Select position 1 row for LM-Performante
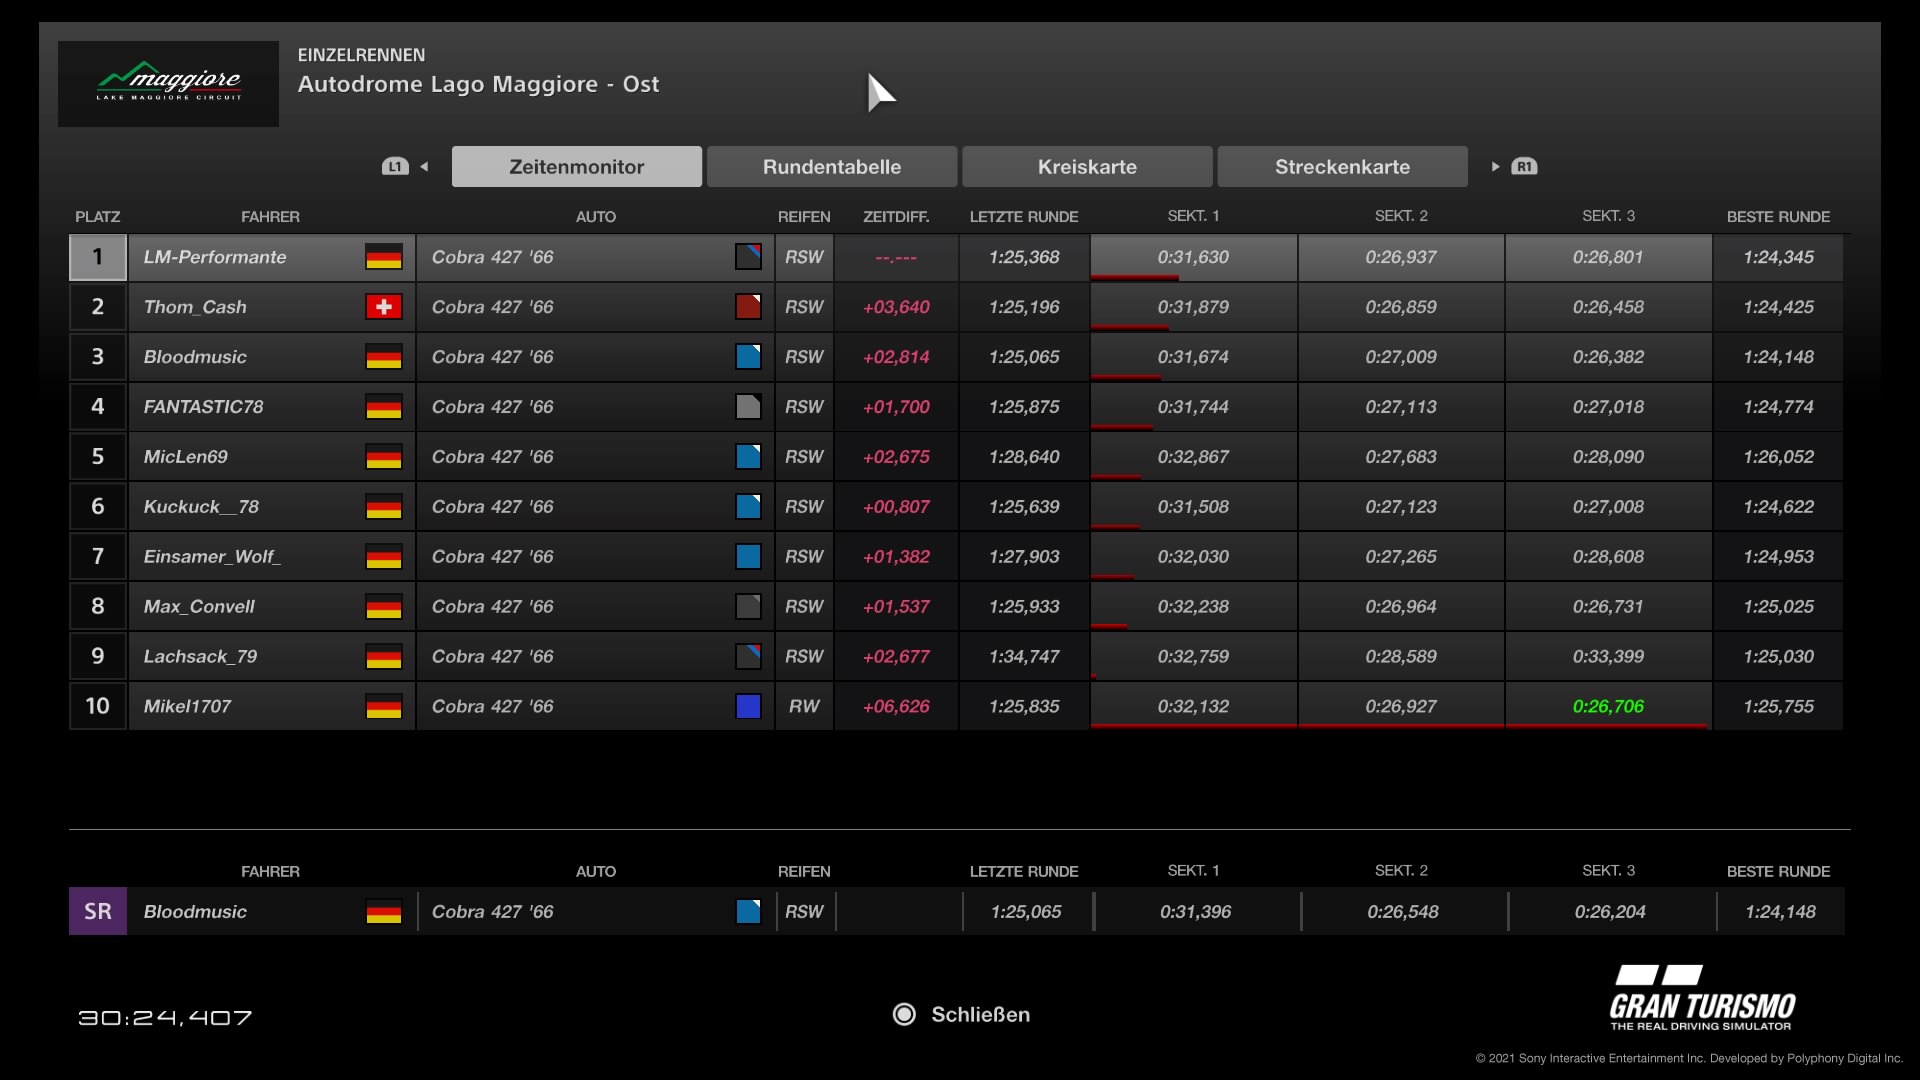This screenshot has width=1920, height=1080. [98, 257]
